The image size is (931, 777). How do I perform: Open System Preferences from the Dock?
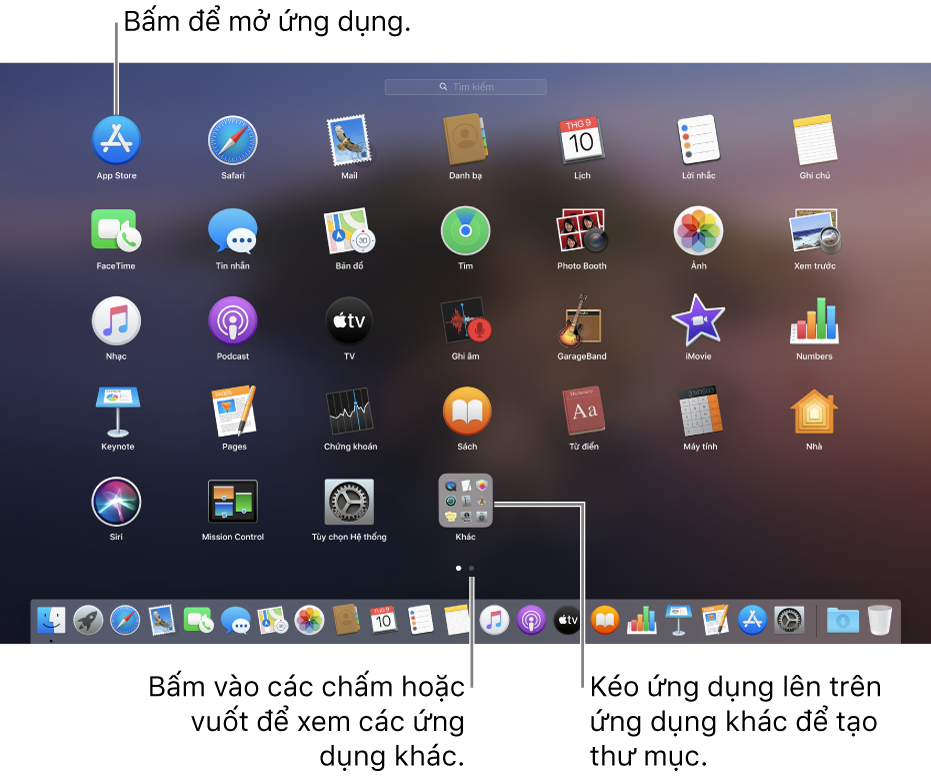coord(789,620)
